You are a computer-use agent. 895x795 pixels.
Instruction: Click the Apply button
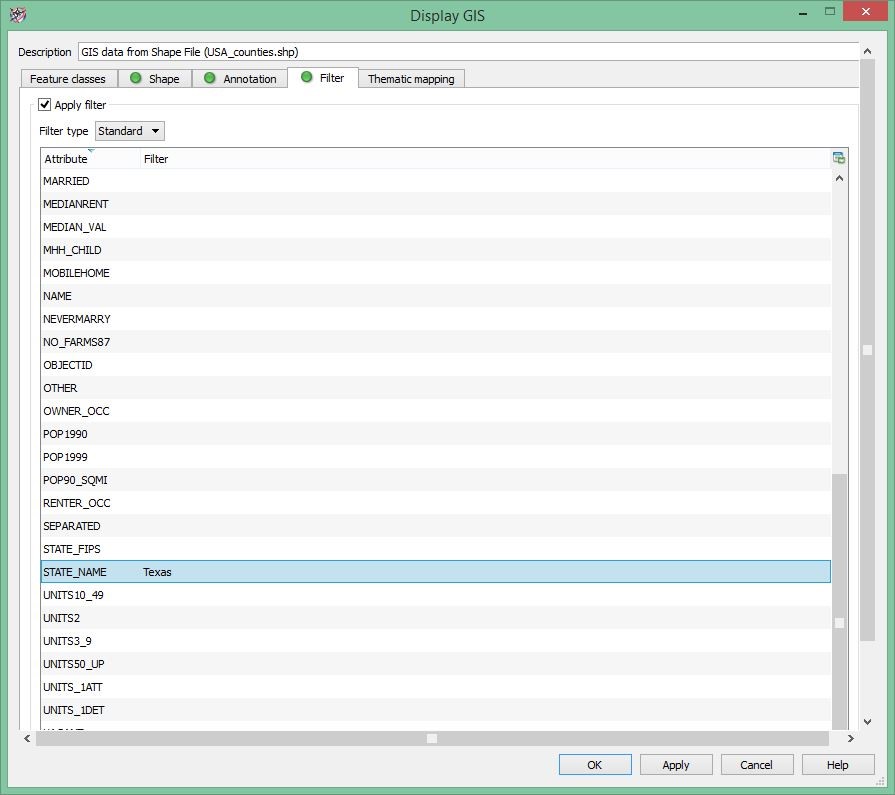point(675,765)
